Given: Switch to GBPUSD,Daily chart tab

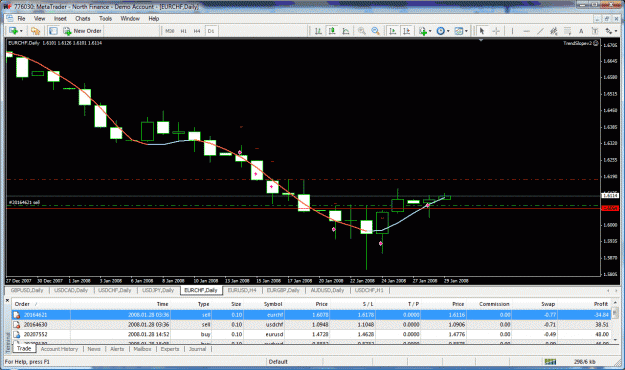Looking at the screenshot, I should (27, 290).
